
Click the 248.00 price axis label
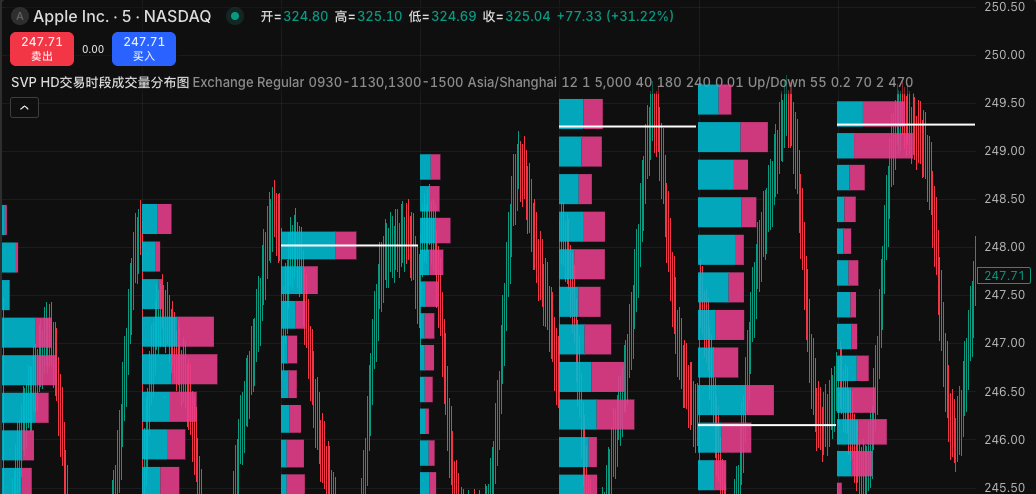1005,247
